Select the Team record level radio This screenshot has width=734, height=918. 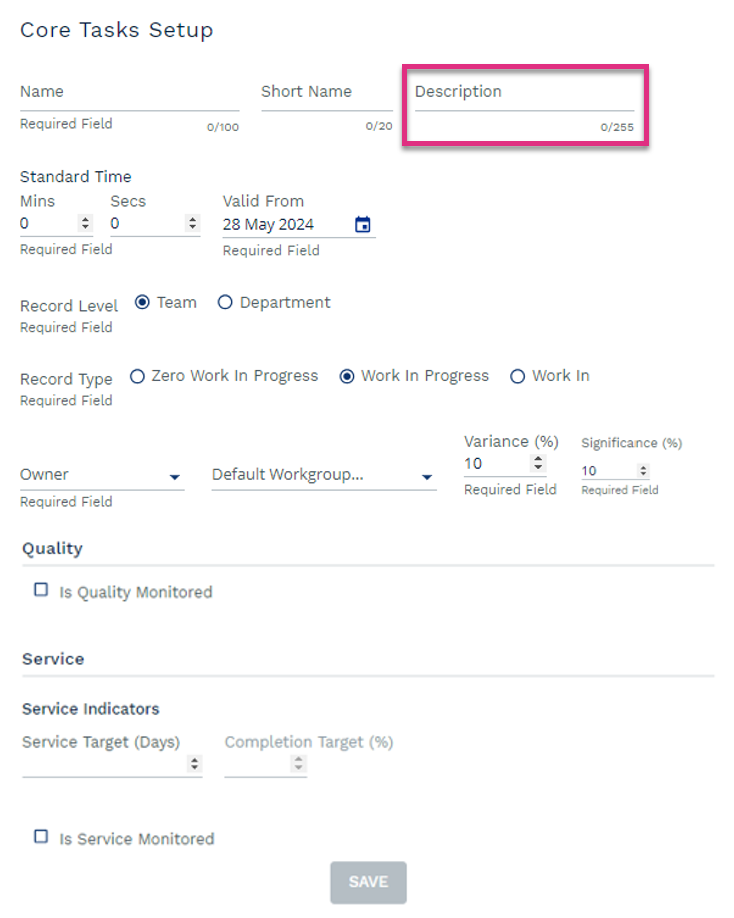[x=142, y=303]
